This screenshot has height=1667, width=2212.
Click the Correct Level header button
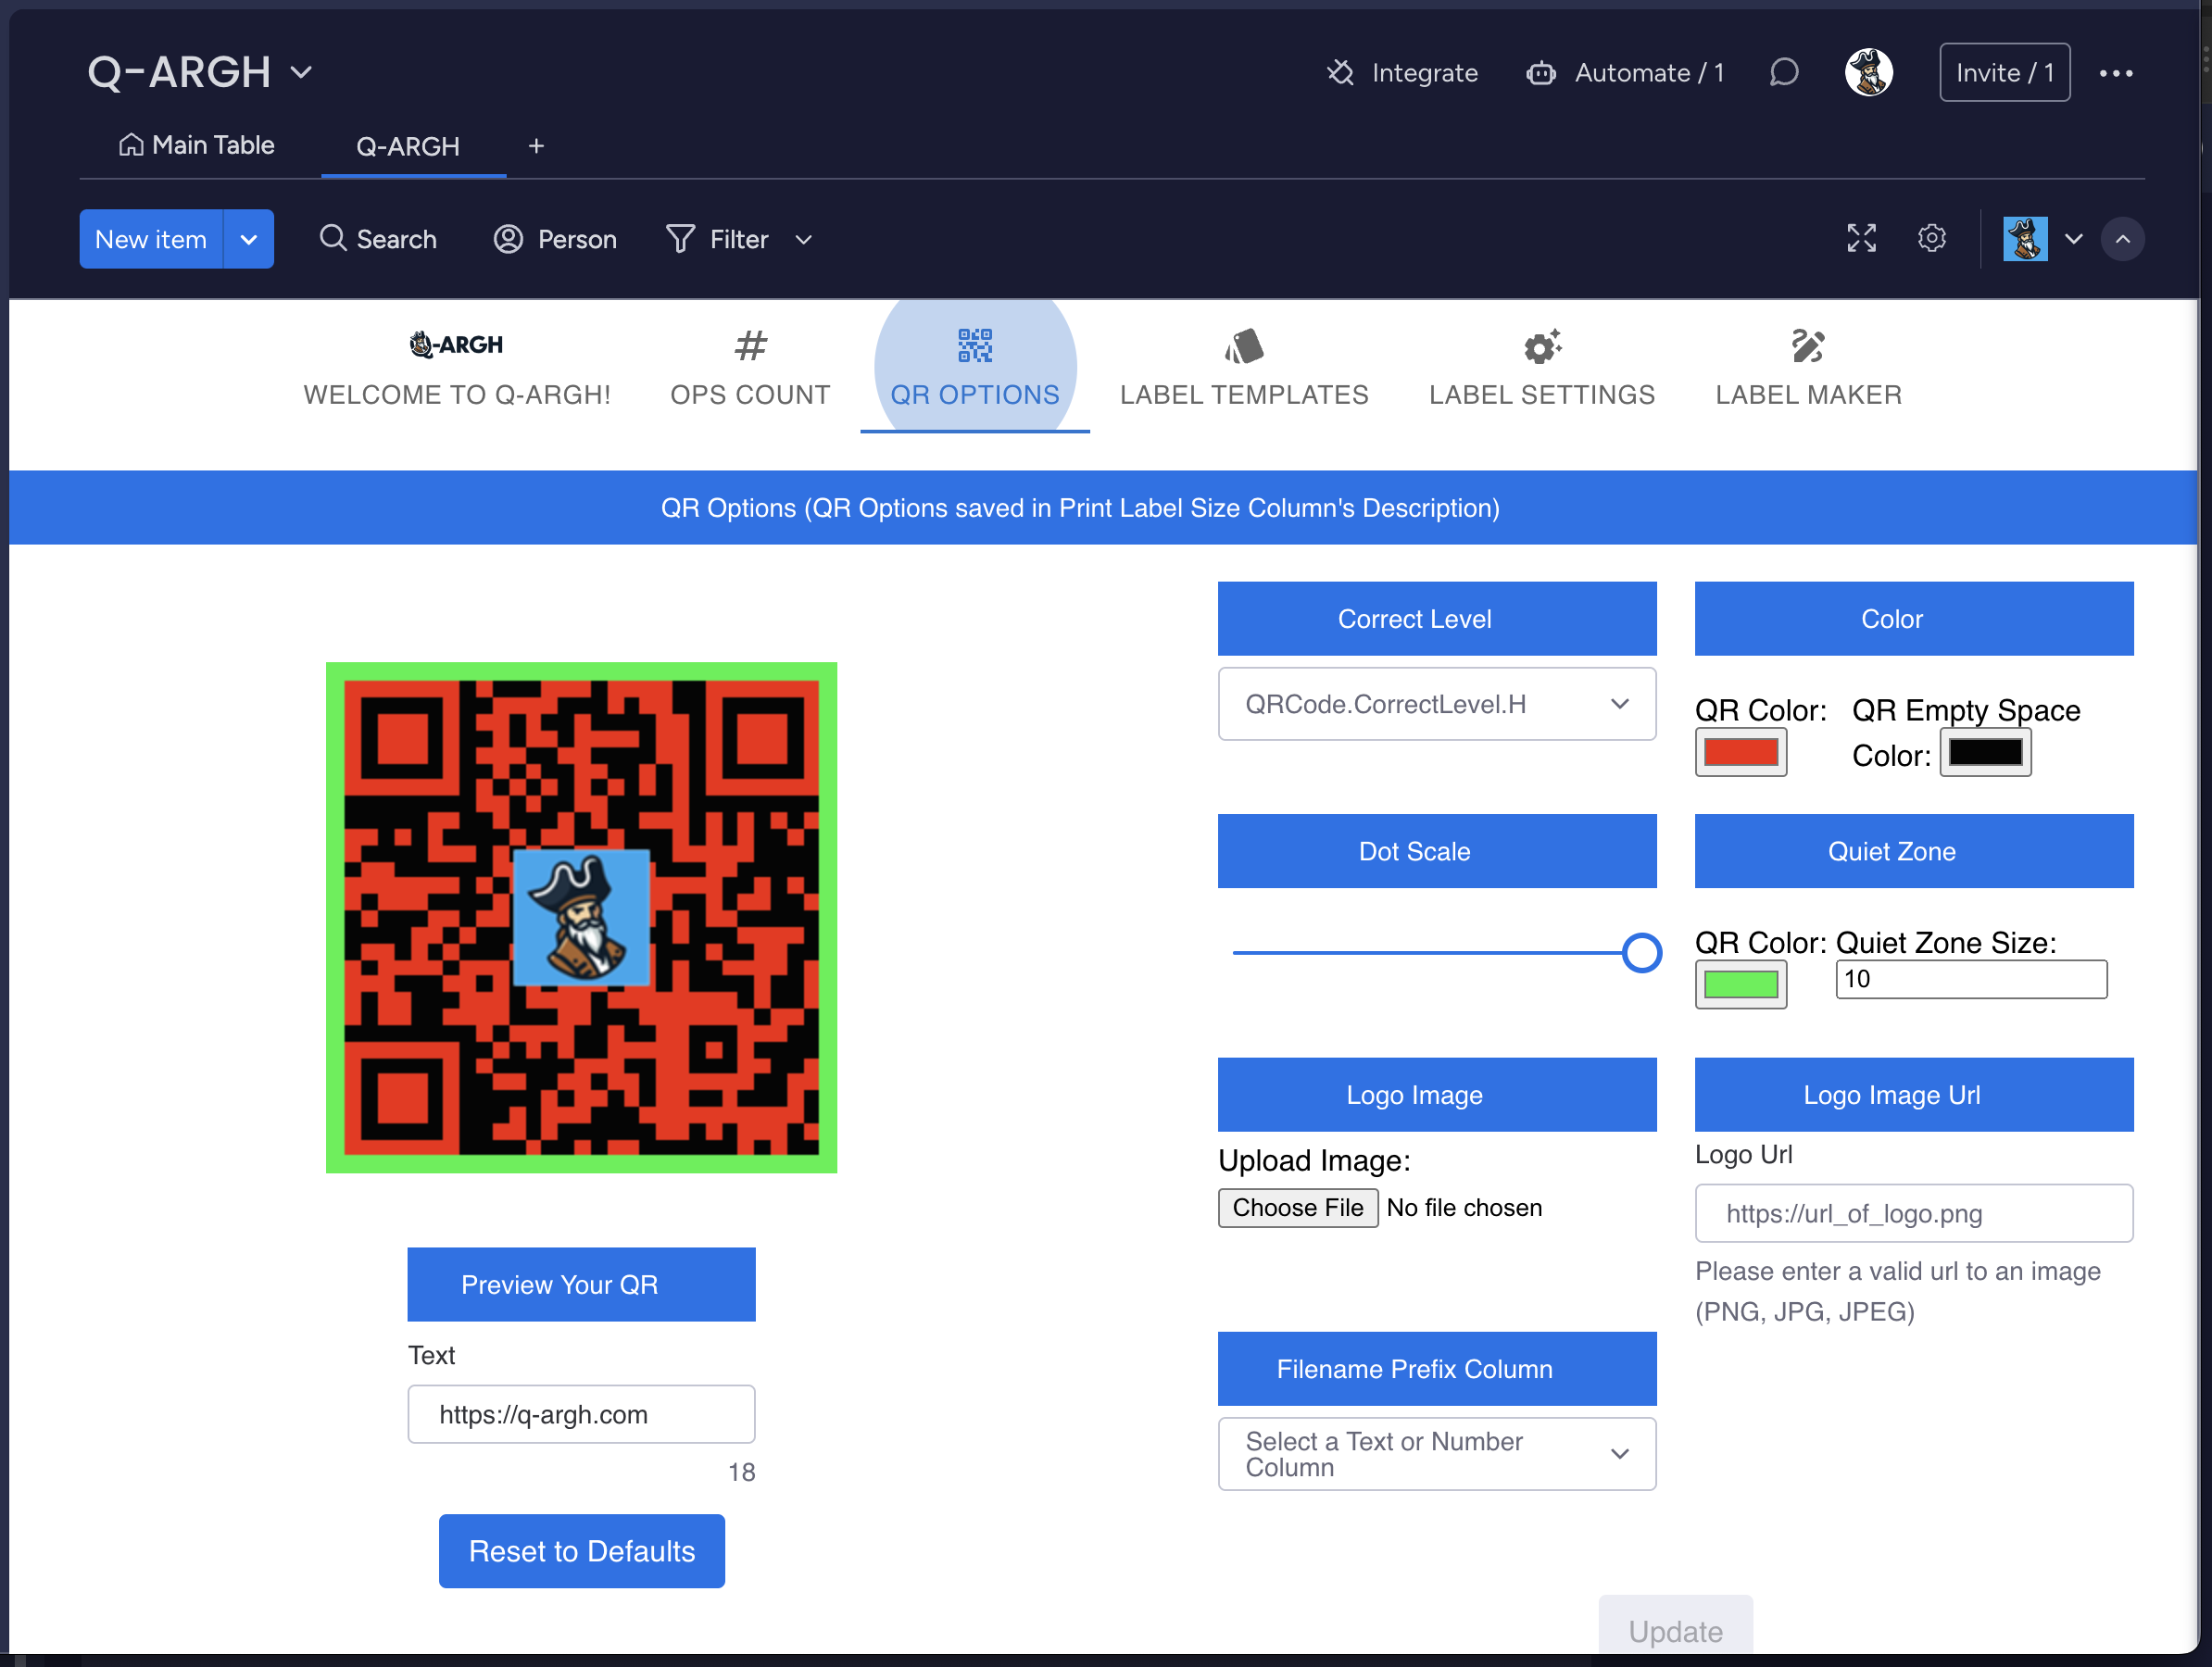click(1436, 619)
